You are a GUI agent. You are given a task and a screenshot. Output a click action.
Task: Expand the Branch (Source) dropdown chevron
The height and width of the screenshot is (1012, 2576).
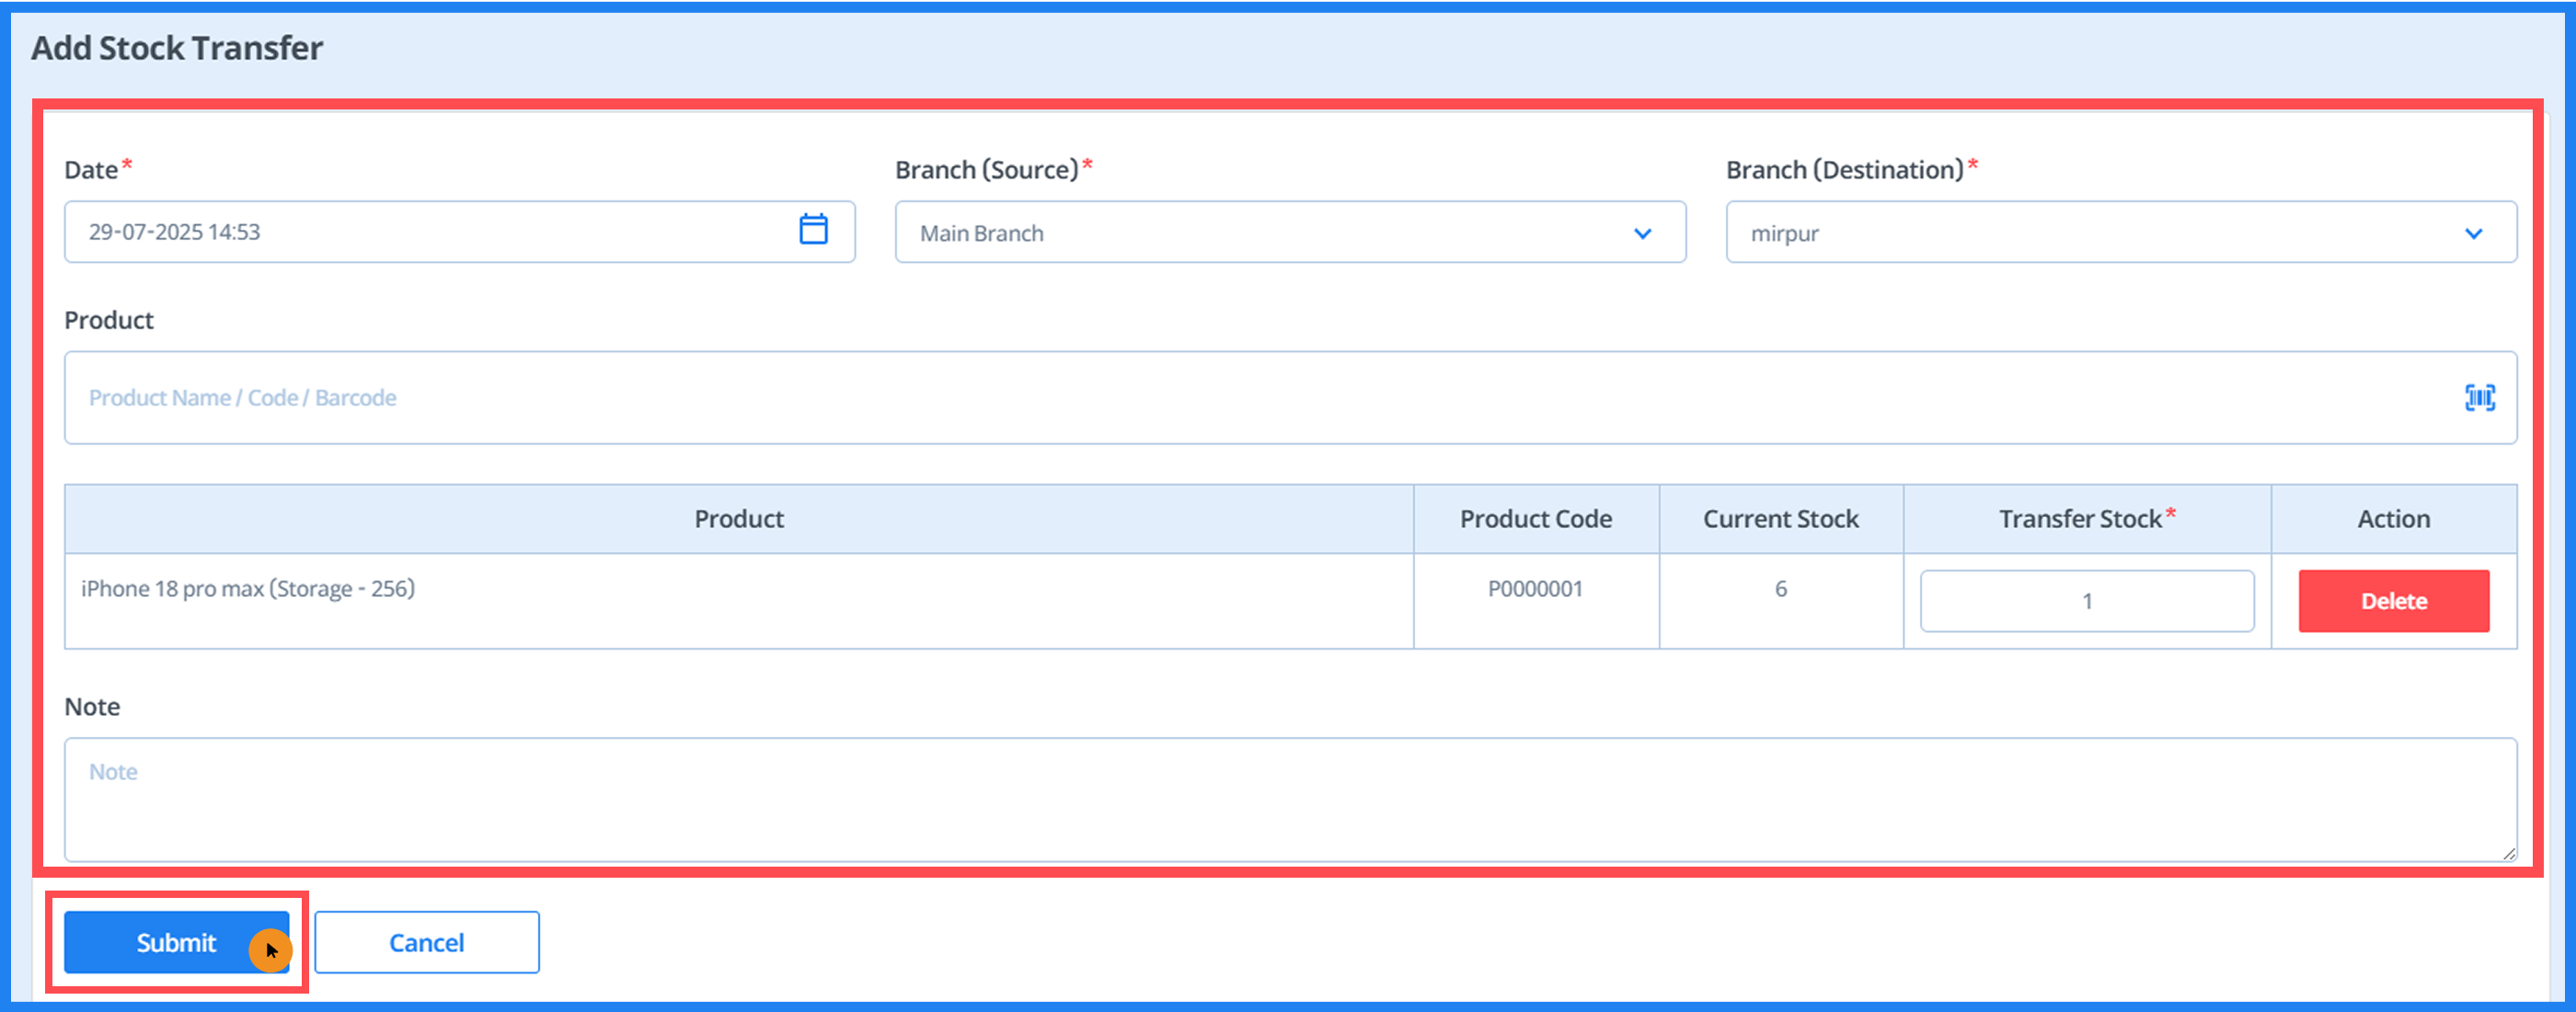click(1642, 234)
